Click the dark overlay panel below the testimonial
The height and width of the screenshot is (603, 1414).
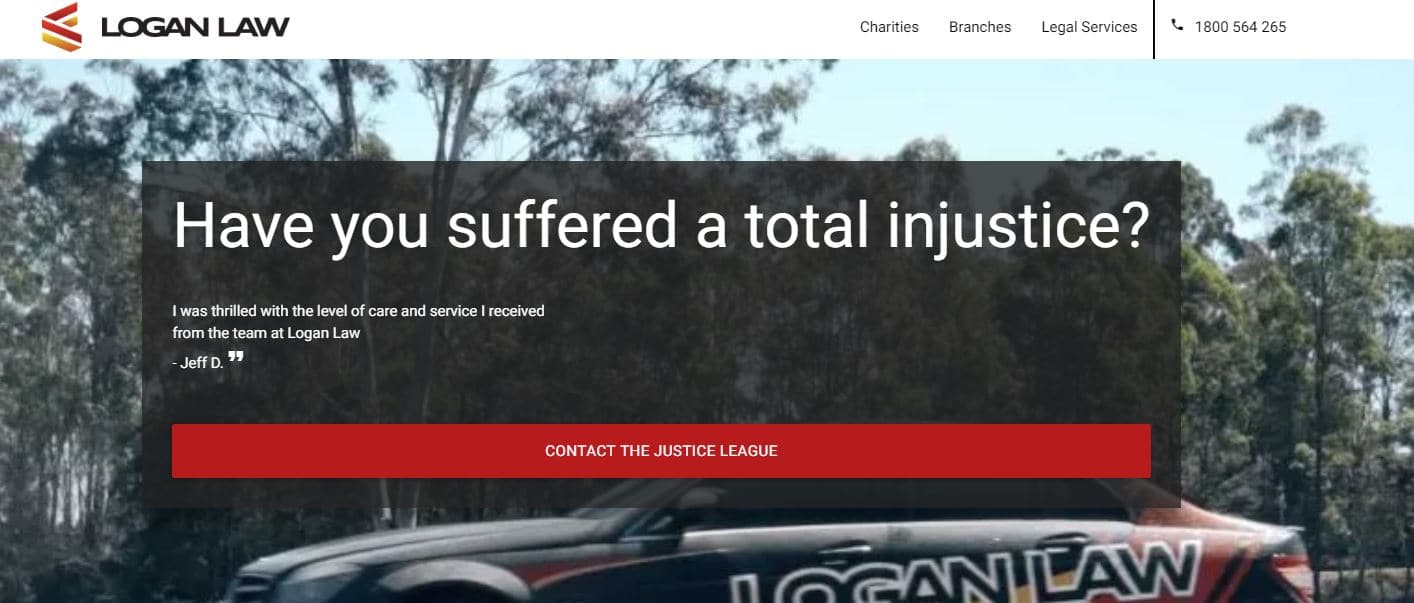pos(661,398)
